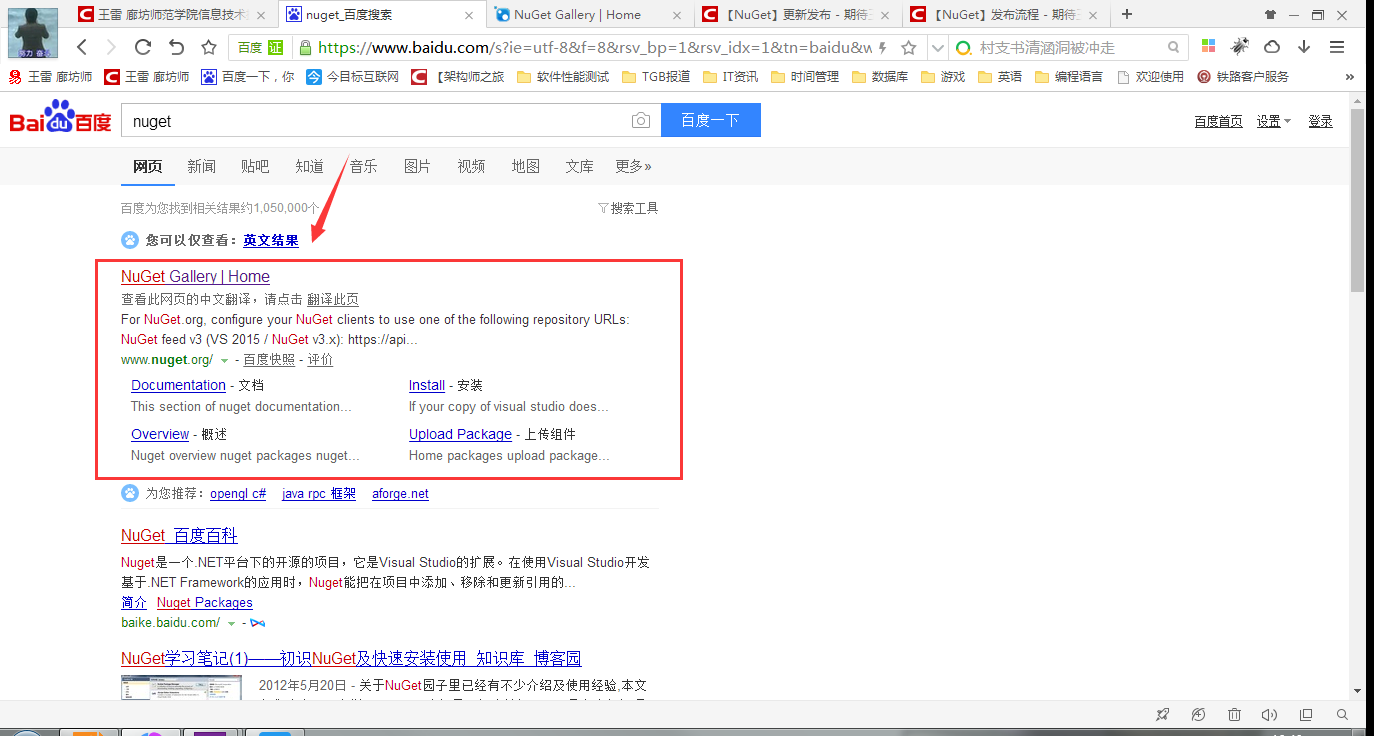
Task: Click the 百度一下 search button
Action: [x=710, y=120]
